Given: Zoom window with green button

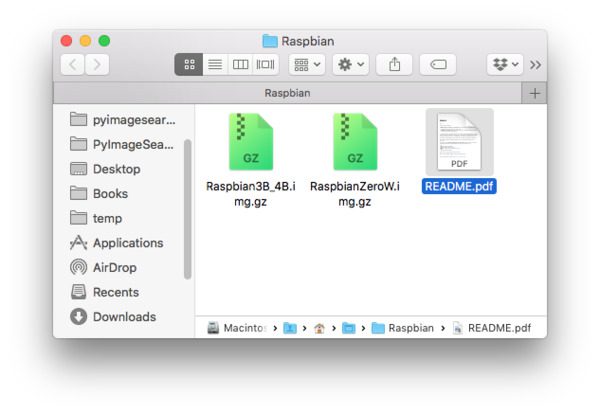Looking at the screenshot, I should [104, 41].
